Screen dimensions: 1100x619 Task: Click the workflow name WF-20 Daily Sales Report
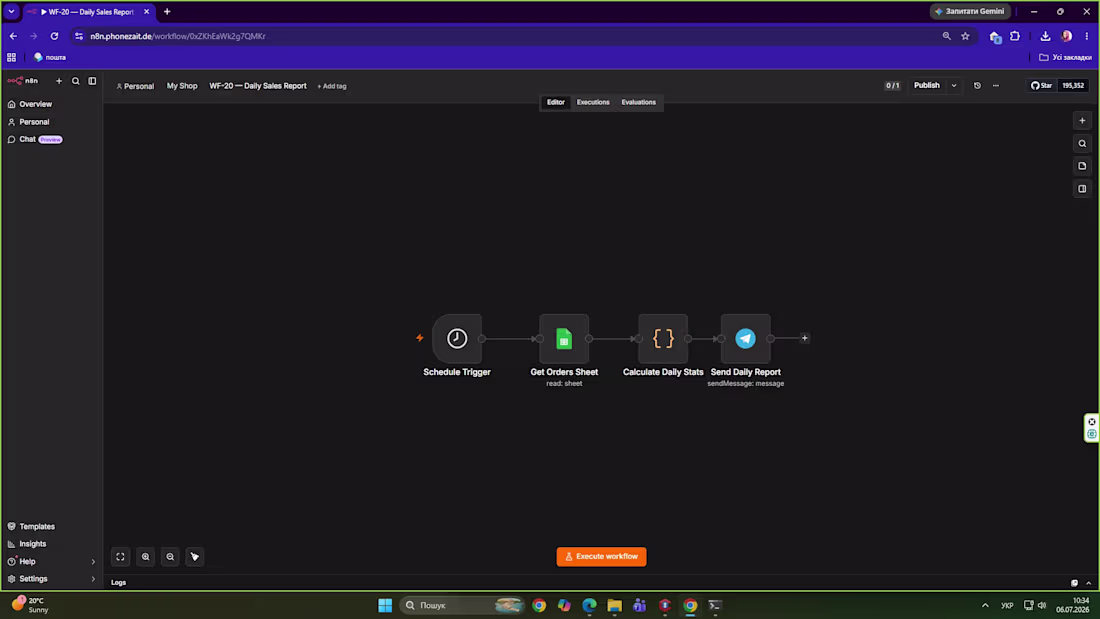click(x=257, y=86)
